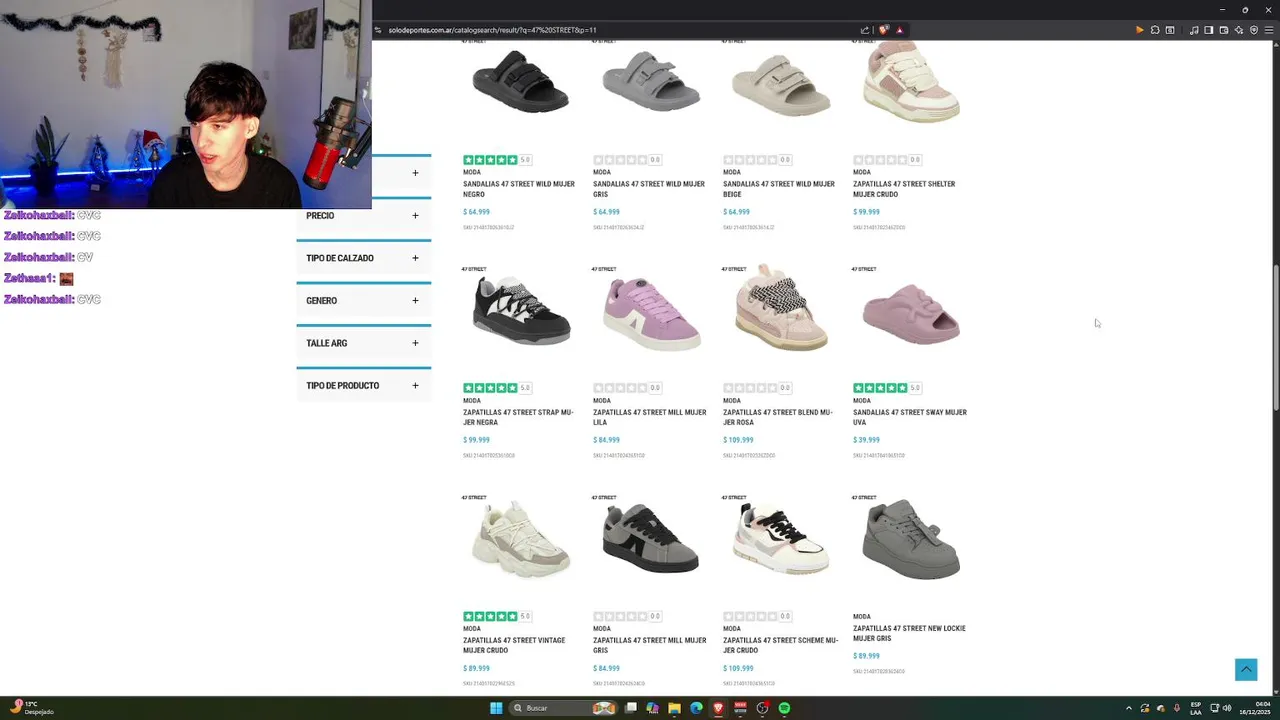1280x720 pixels.
Task: Click the Vintage cream sneaker product image
Action: tap(520, 540)
